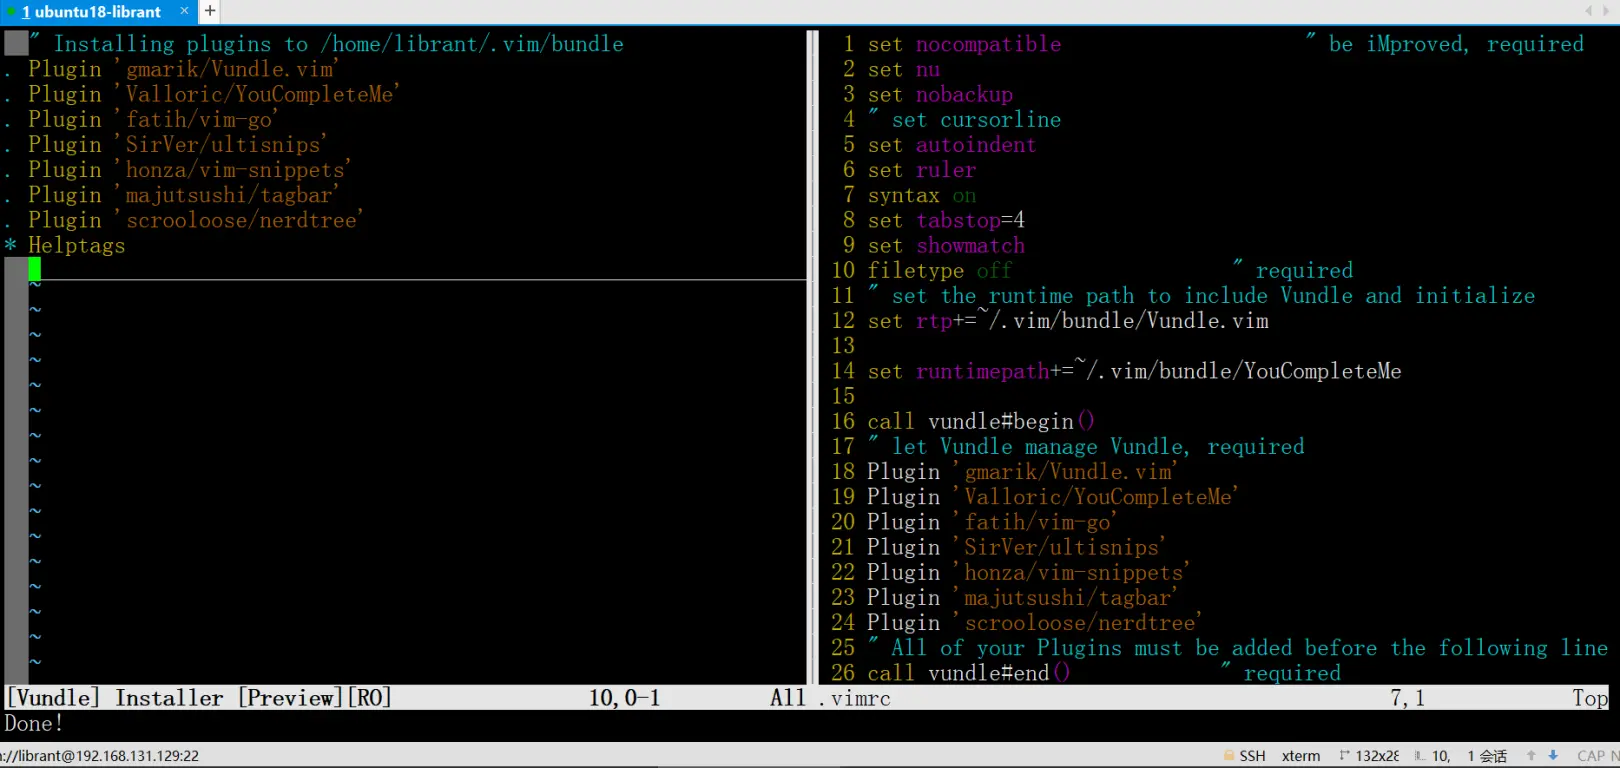Click the cursor position icon in status bar
1620x768 pixels.
(1420, 756)
